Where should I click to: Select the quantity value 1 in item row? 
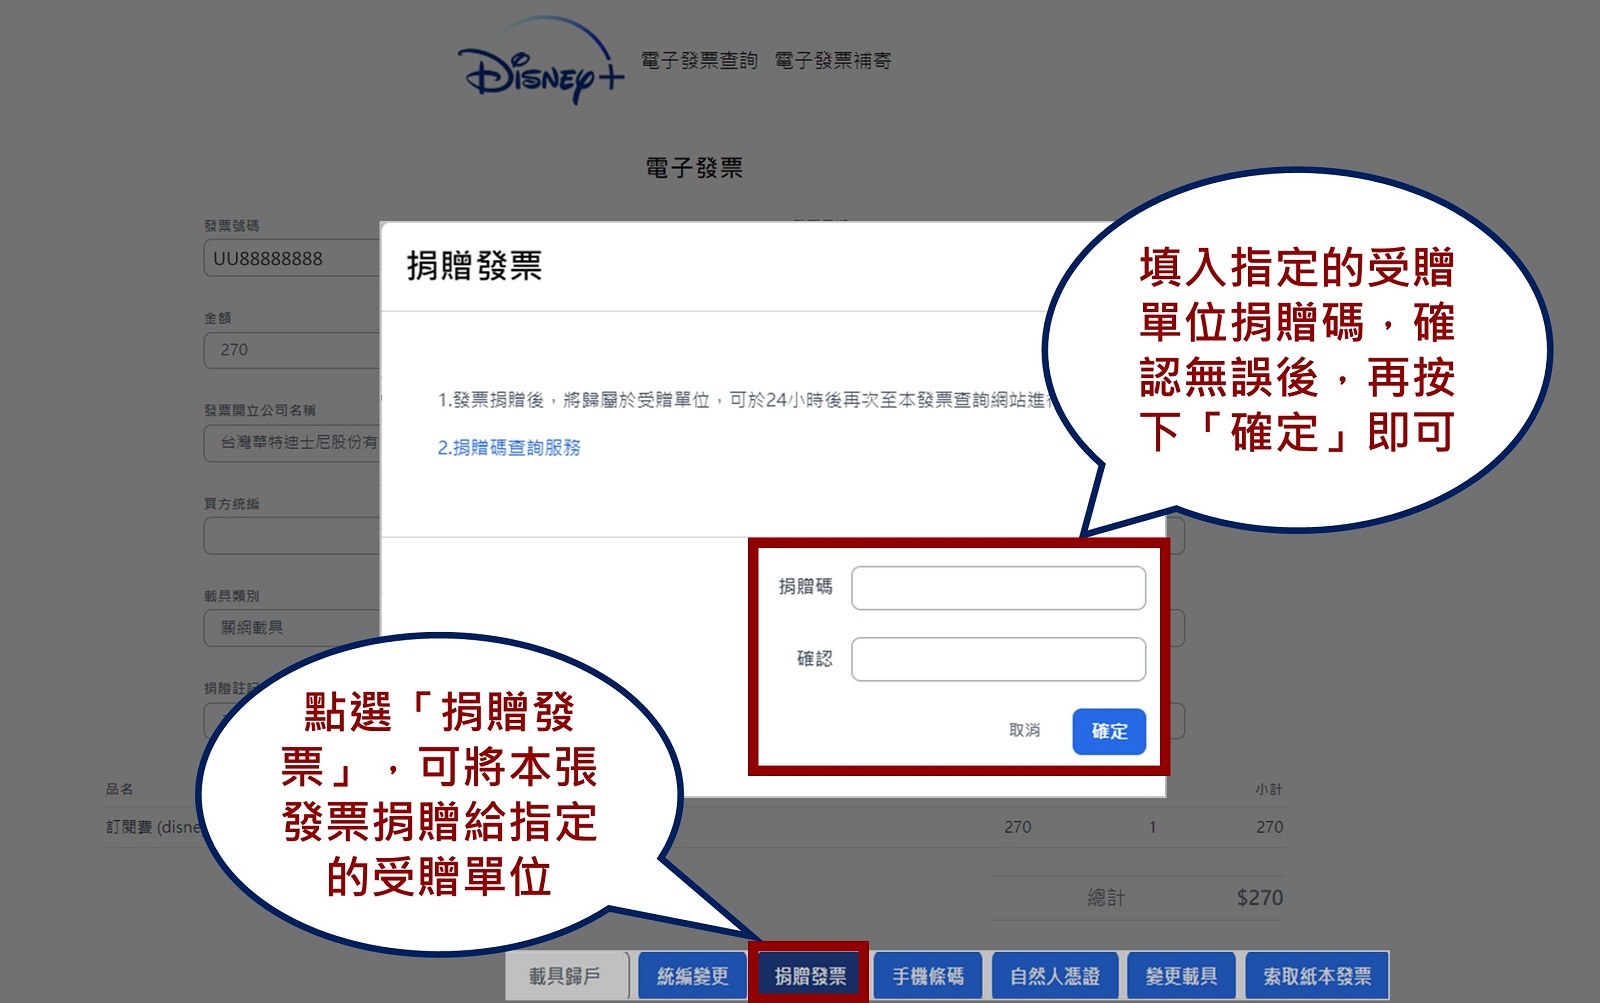click(x=1152, y=827)
